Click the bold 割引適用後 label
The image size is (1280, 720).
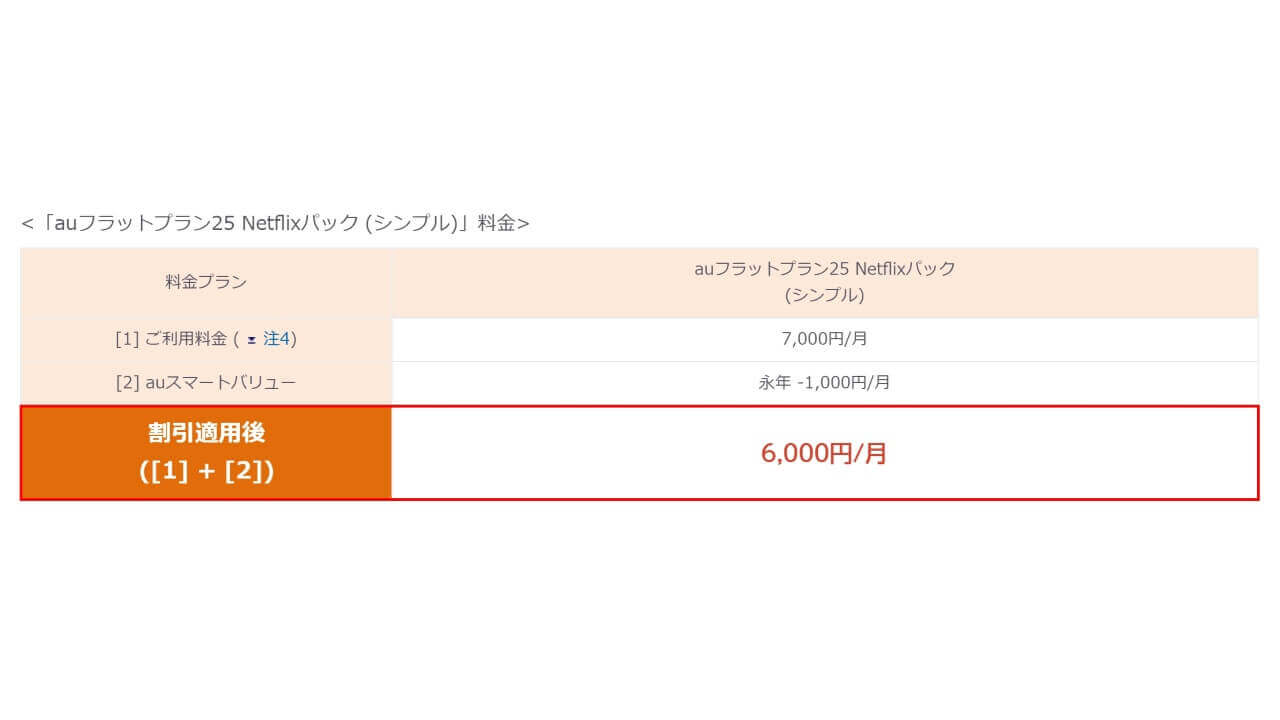pos(206,434)
